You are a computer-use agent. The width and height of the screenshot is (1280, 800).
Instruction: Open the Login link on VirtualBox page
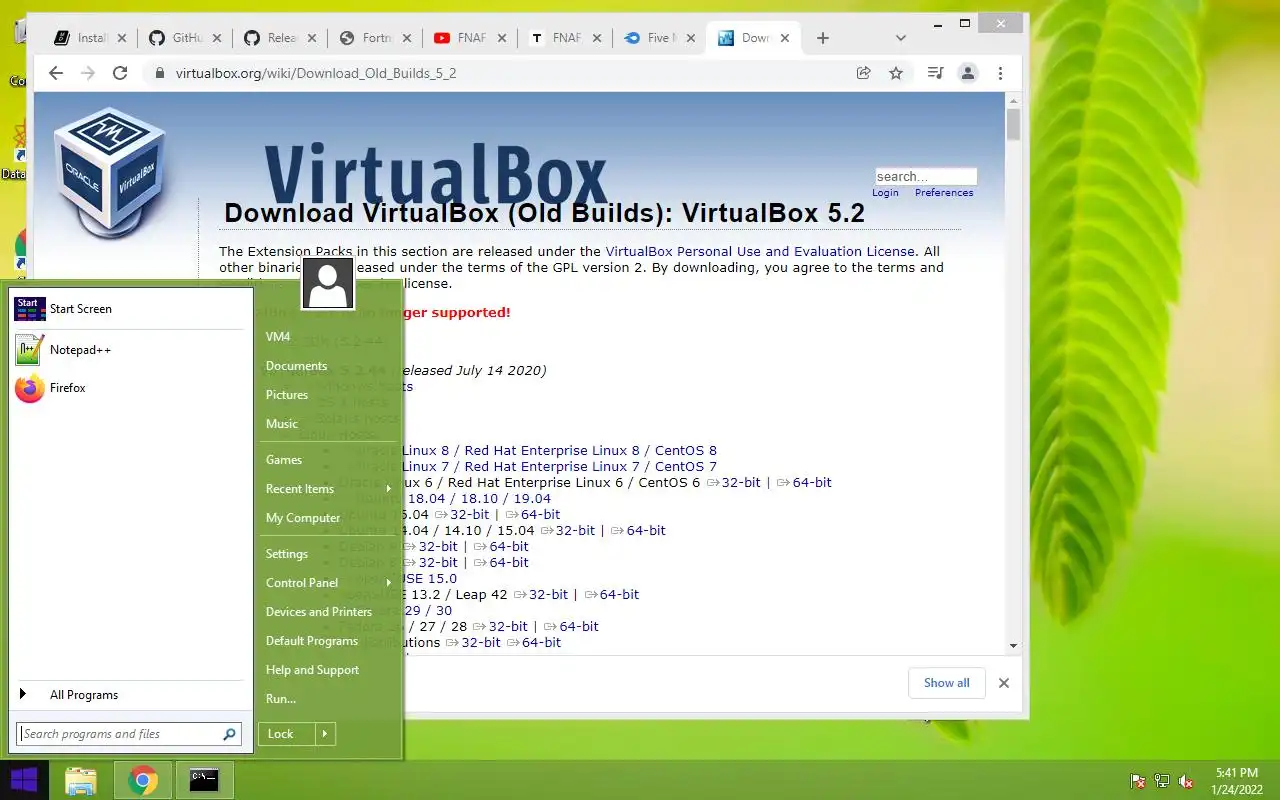[x=885, y=192]
